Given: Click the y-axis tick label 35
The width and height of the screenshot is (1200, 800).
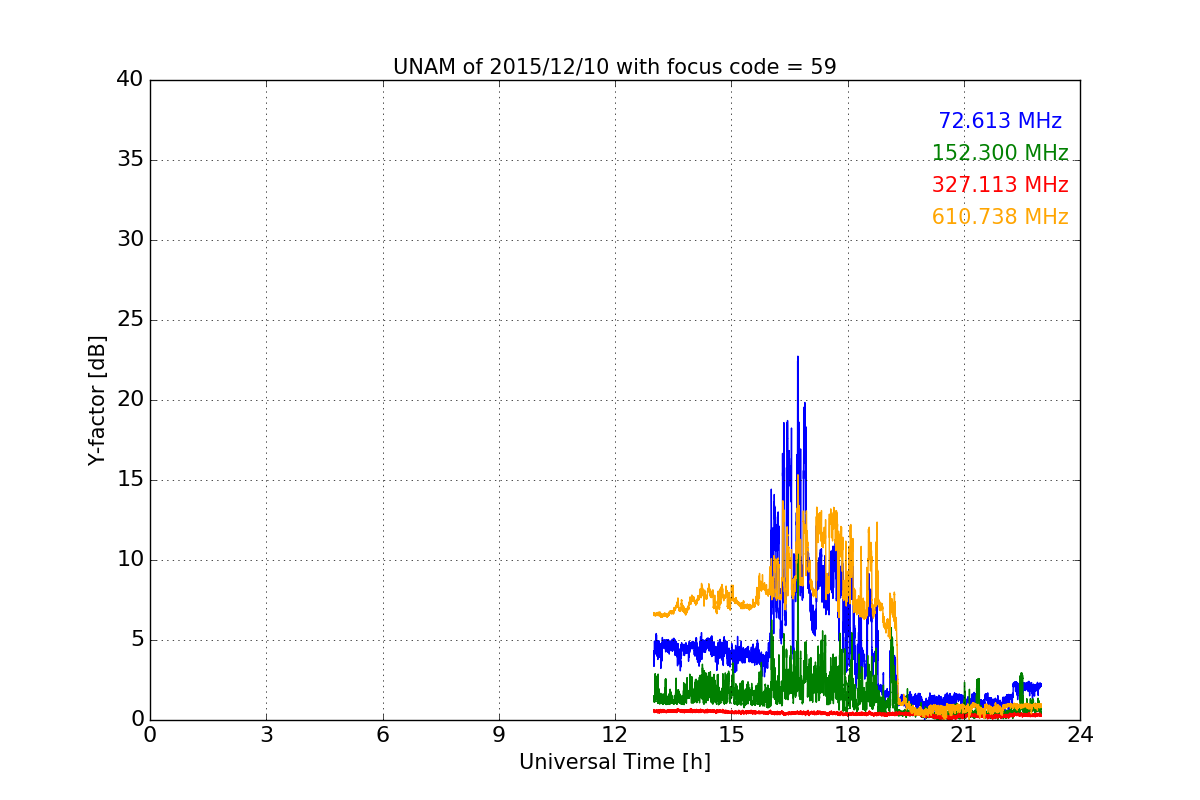Looking at the screenshot, I should pyautogui.click(x=130, y=160).
